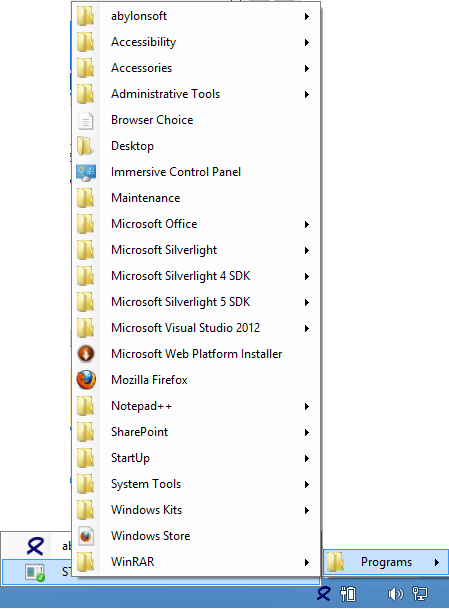The width and height of the screenshot is (449, 609).
Task: Expand the Administrative Tools submenu arrow
Action: pyautogui.click(x=307, y=94)
